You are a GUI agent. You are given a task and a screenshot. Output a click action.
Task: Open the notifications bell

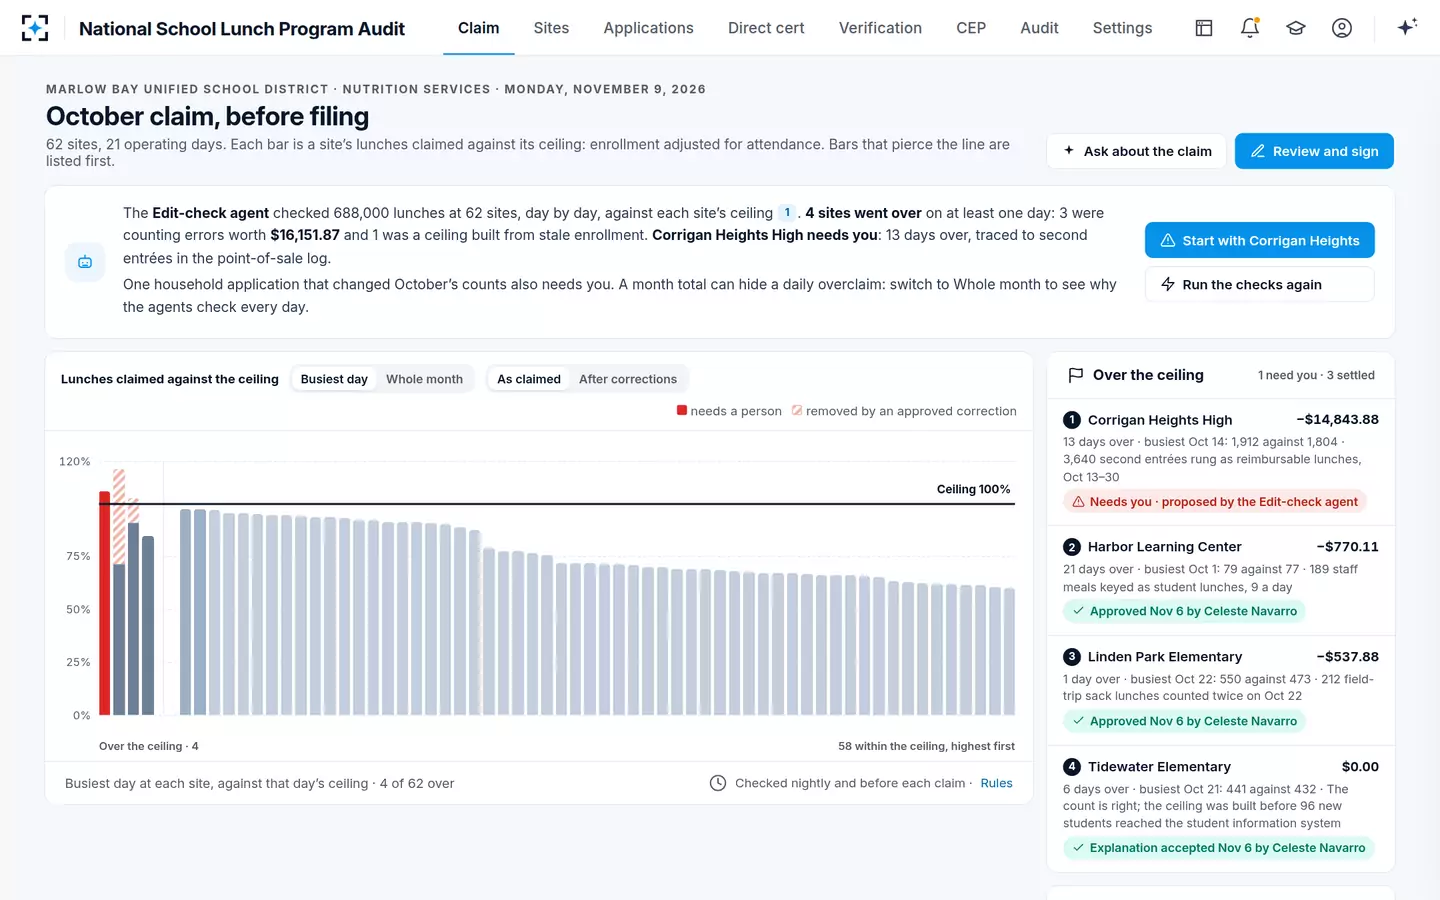click(x=1250, y=28)
